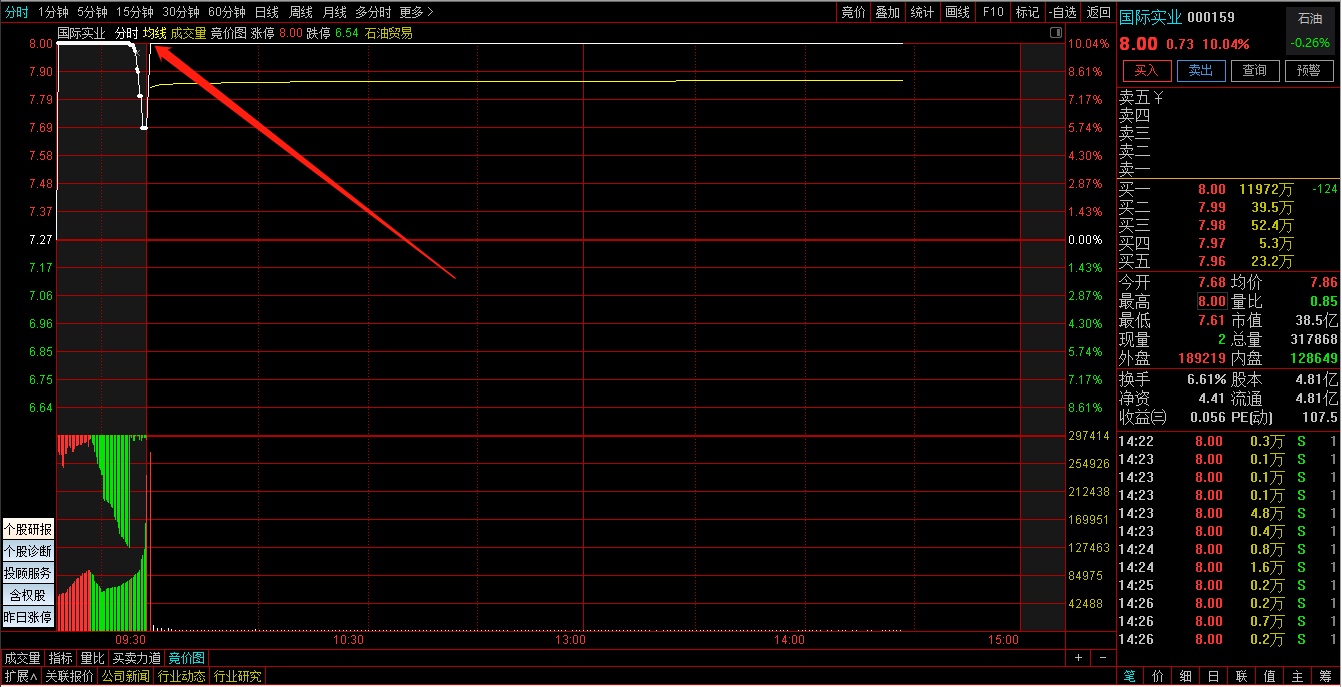Viewport: 1342px width, 687px height.
Task: Activate the 画线 drawing tool
Action: [x=958, y=12]
